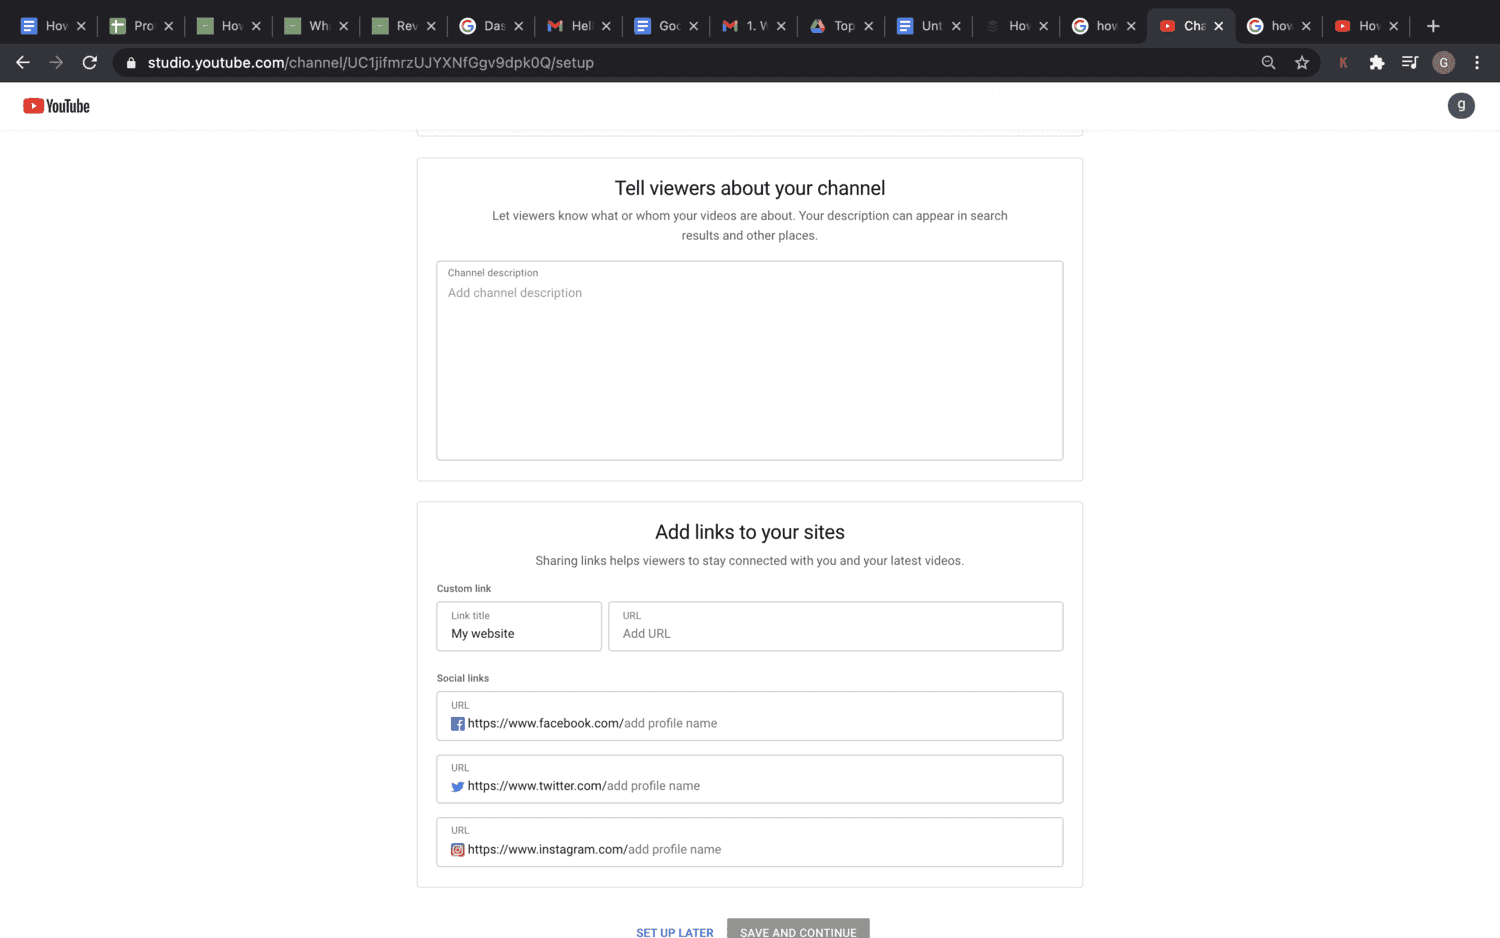Close the 'Rev' tab
Viewport: 1500px width, 938px height.
(431, 26)
